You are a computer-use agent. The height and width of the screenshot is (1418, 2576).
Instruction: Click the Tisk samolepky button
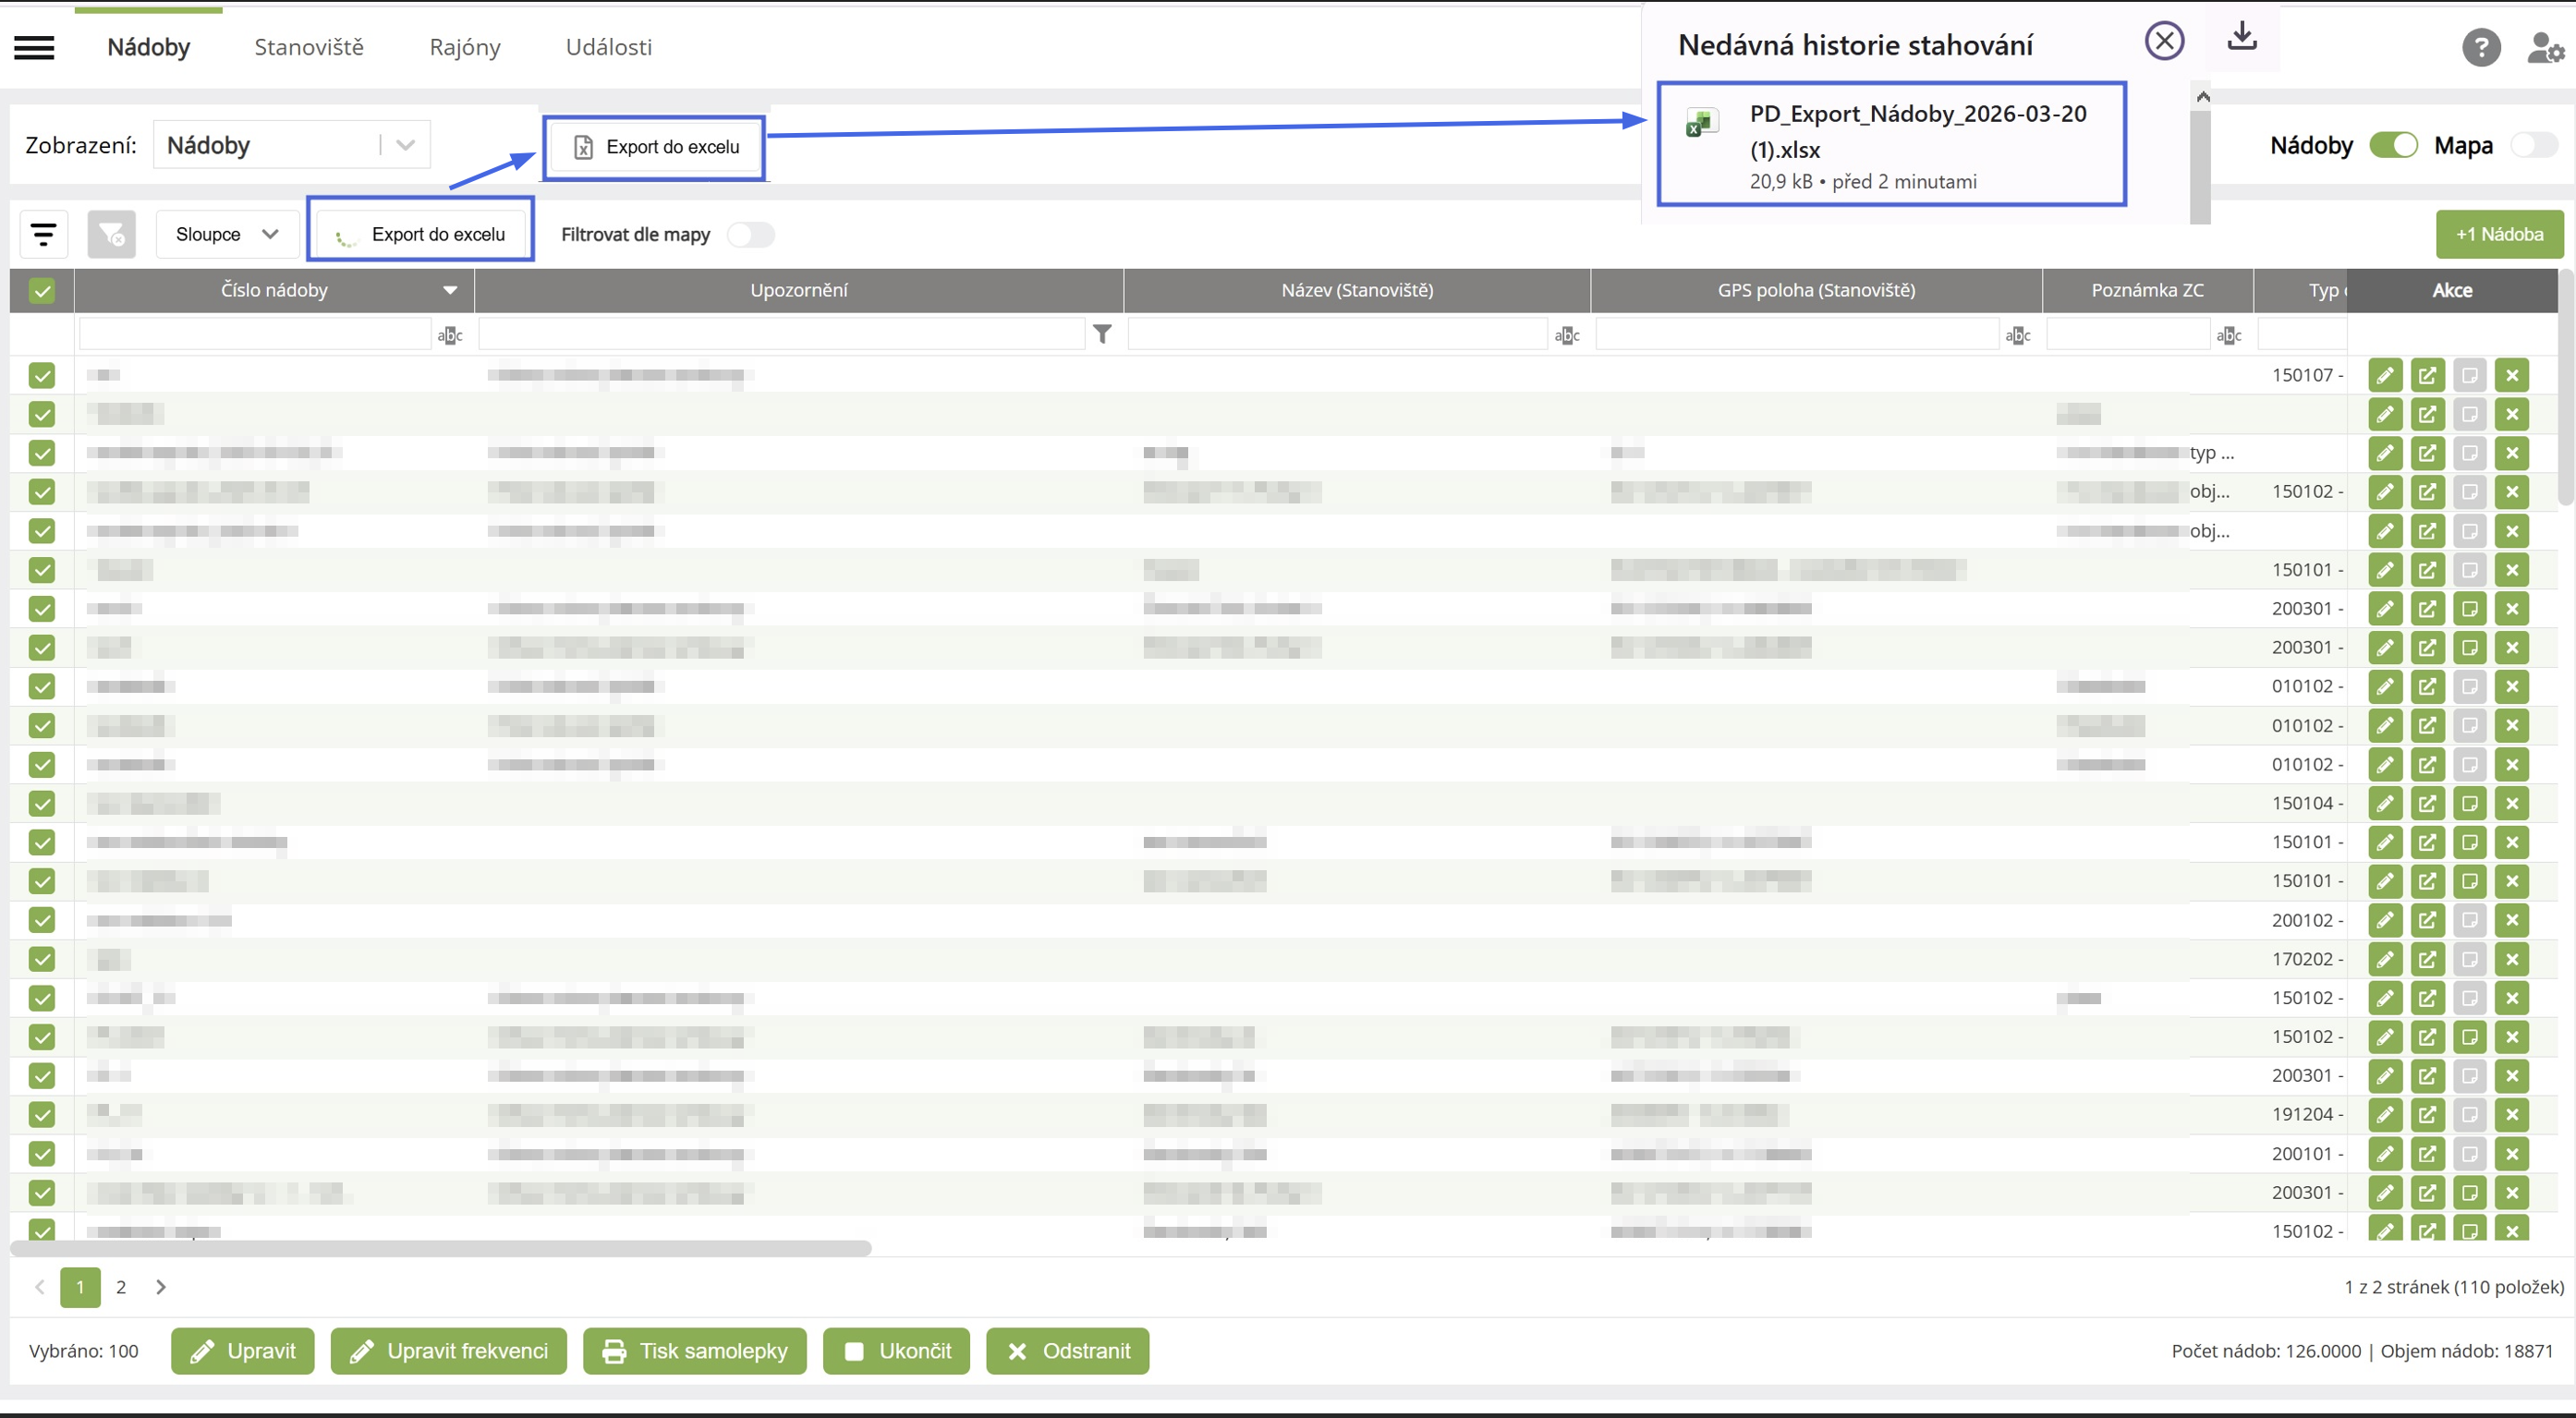[x=695, y=1352]
